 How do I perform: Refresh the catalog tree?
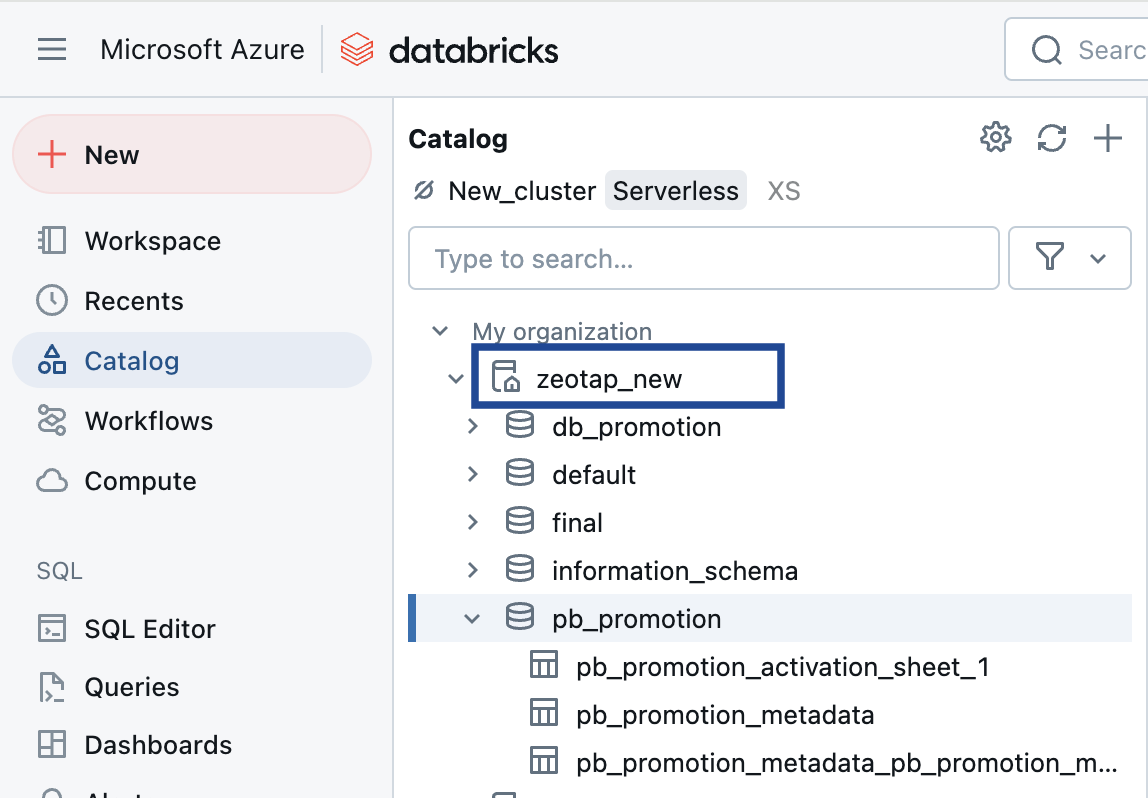[1052, 138]
